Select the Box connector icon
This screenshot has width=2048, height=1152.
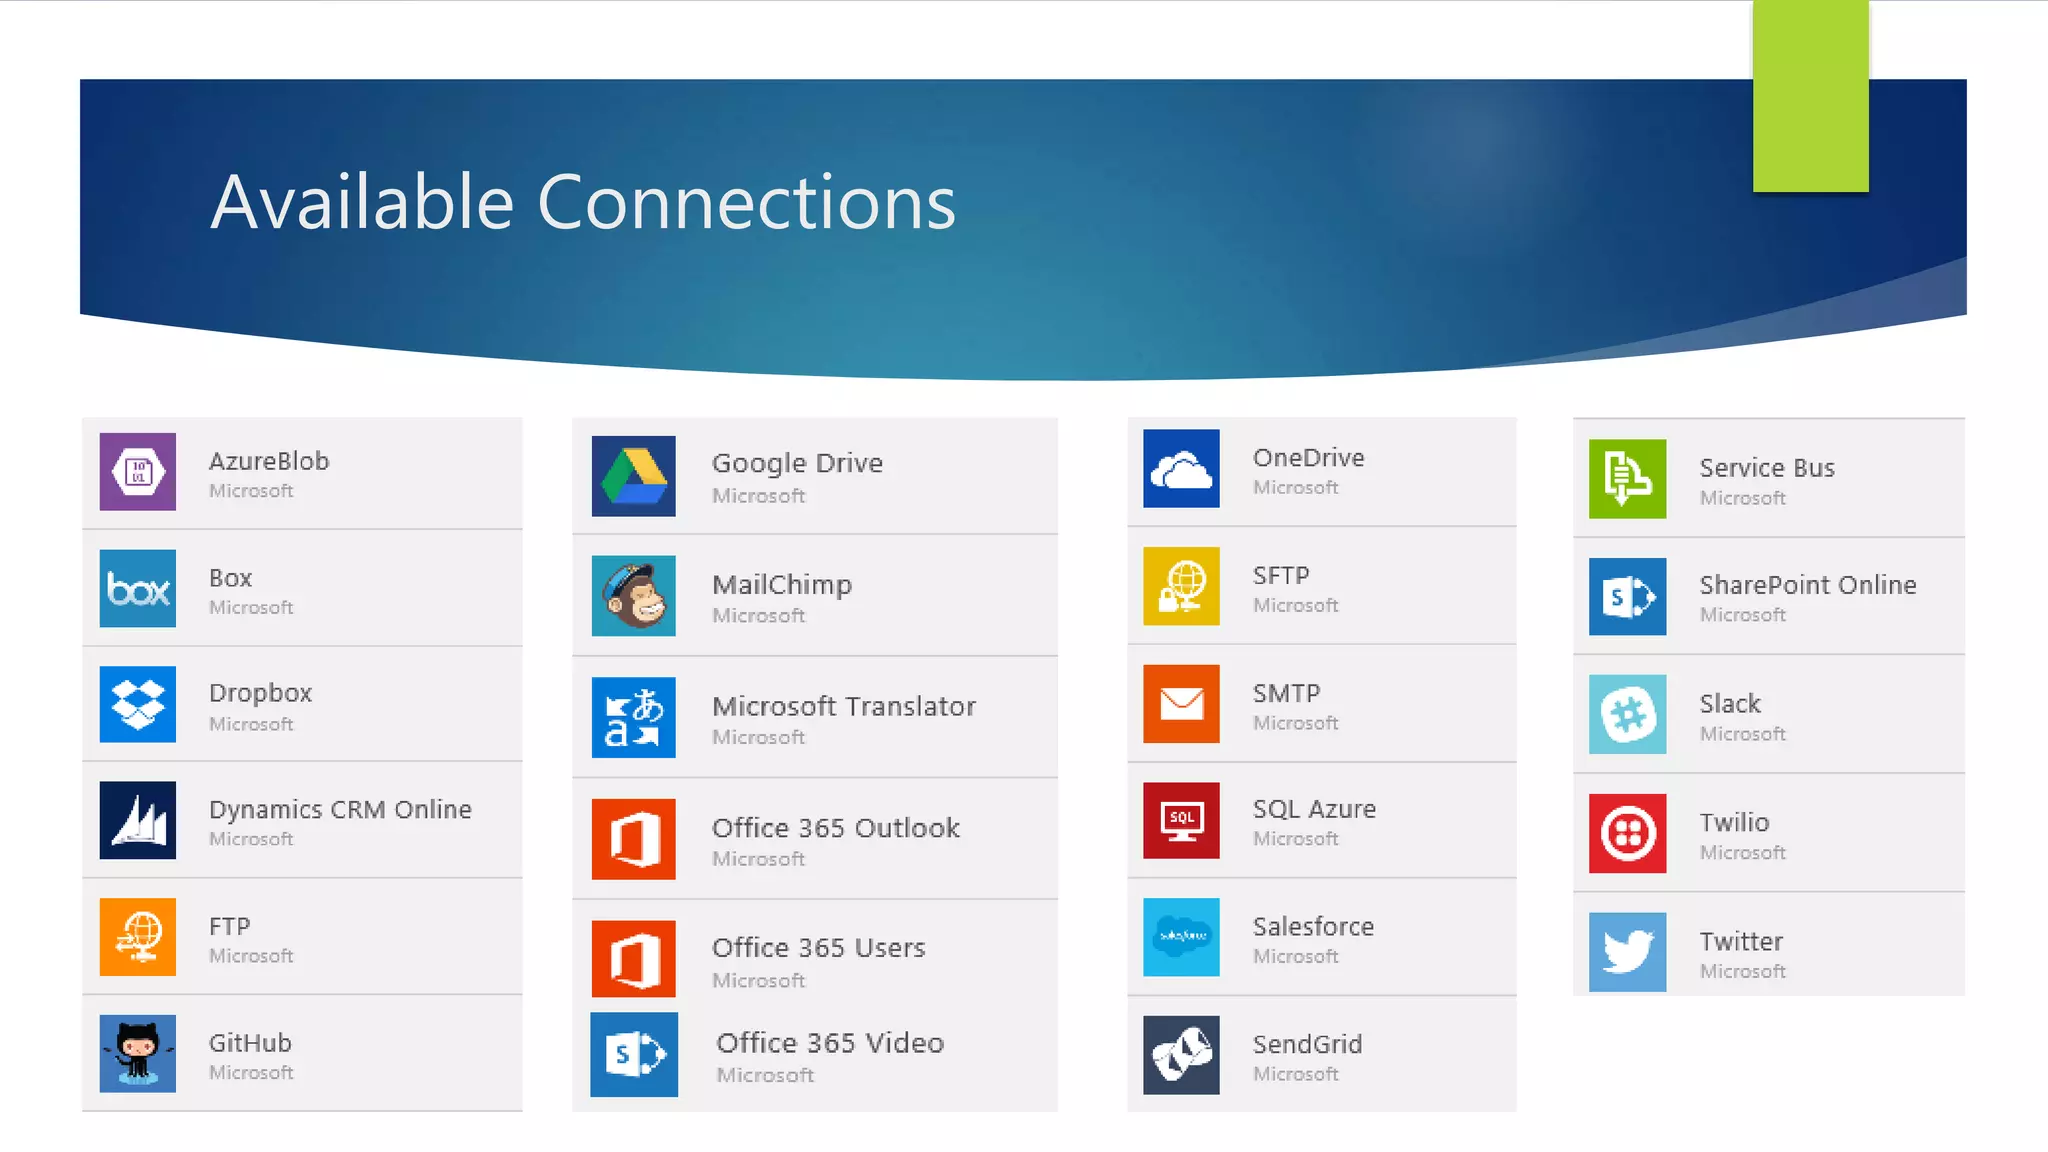coord(138,588)
